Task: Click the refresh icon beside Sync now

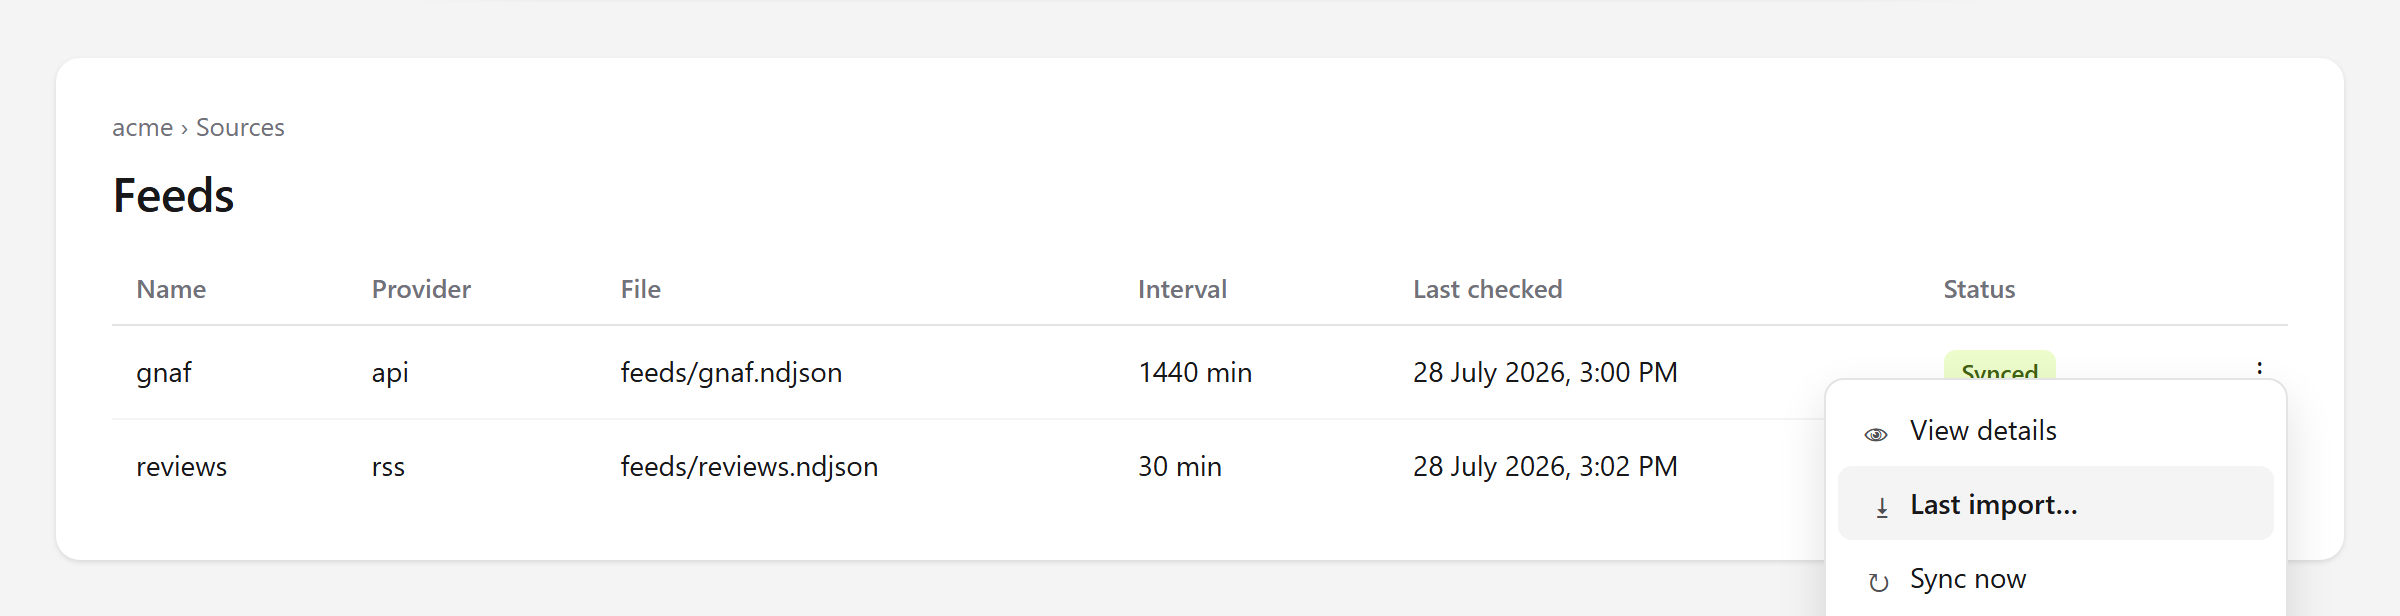Action: coord(1879,582)
